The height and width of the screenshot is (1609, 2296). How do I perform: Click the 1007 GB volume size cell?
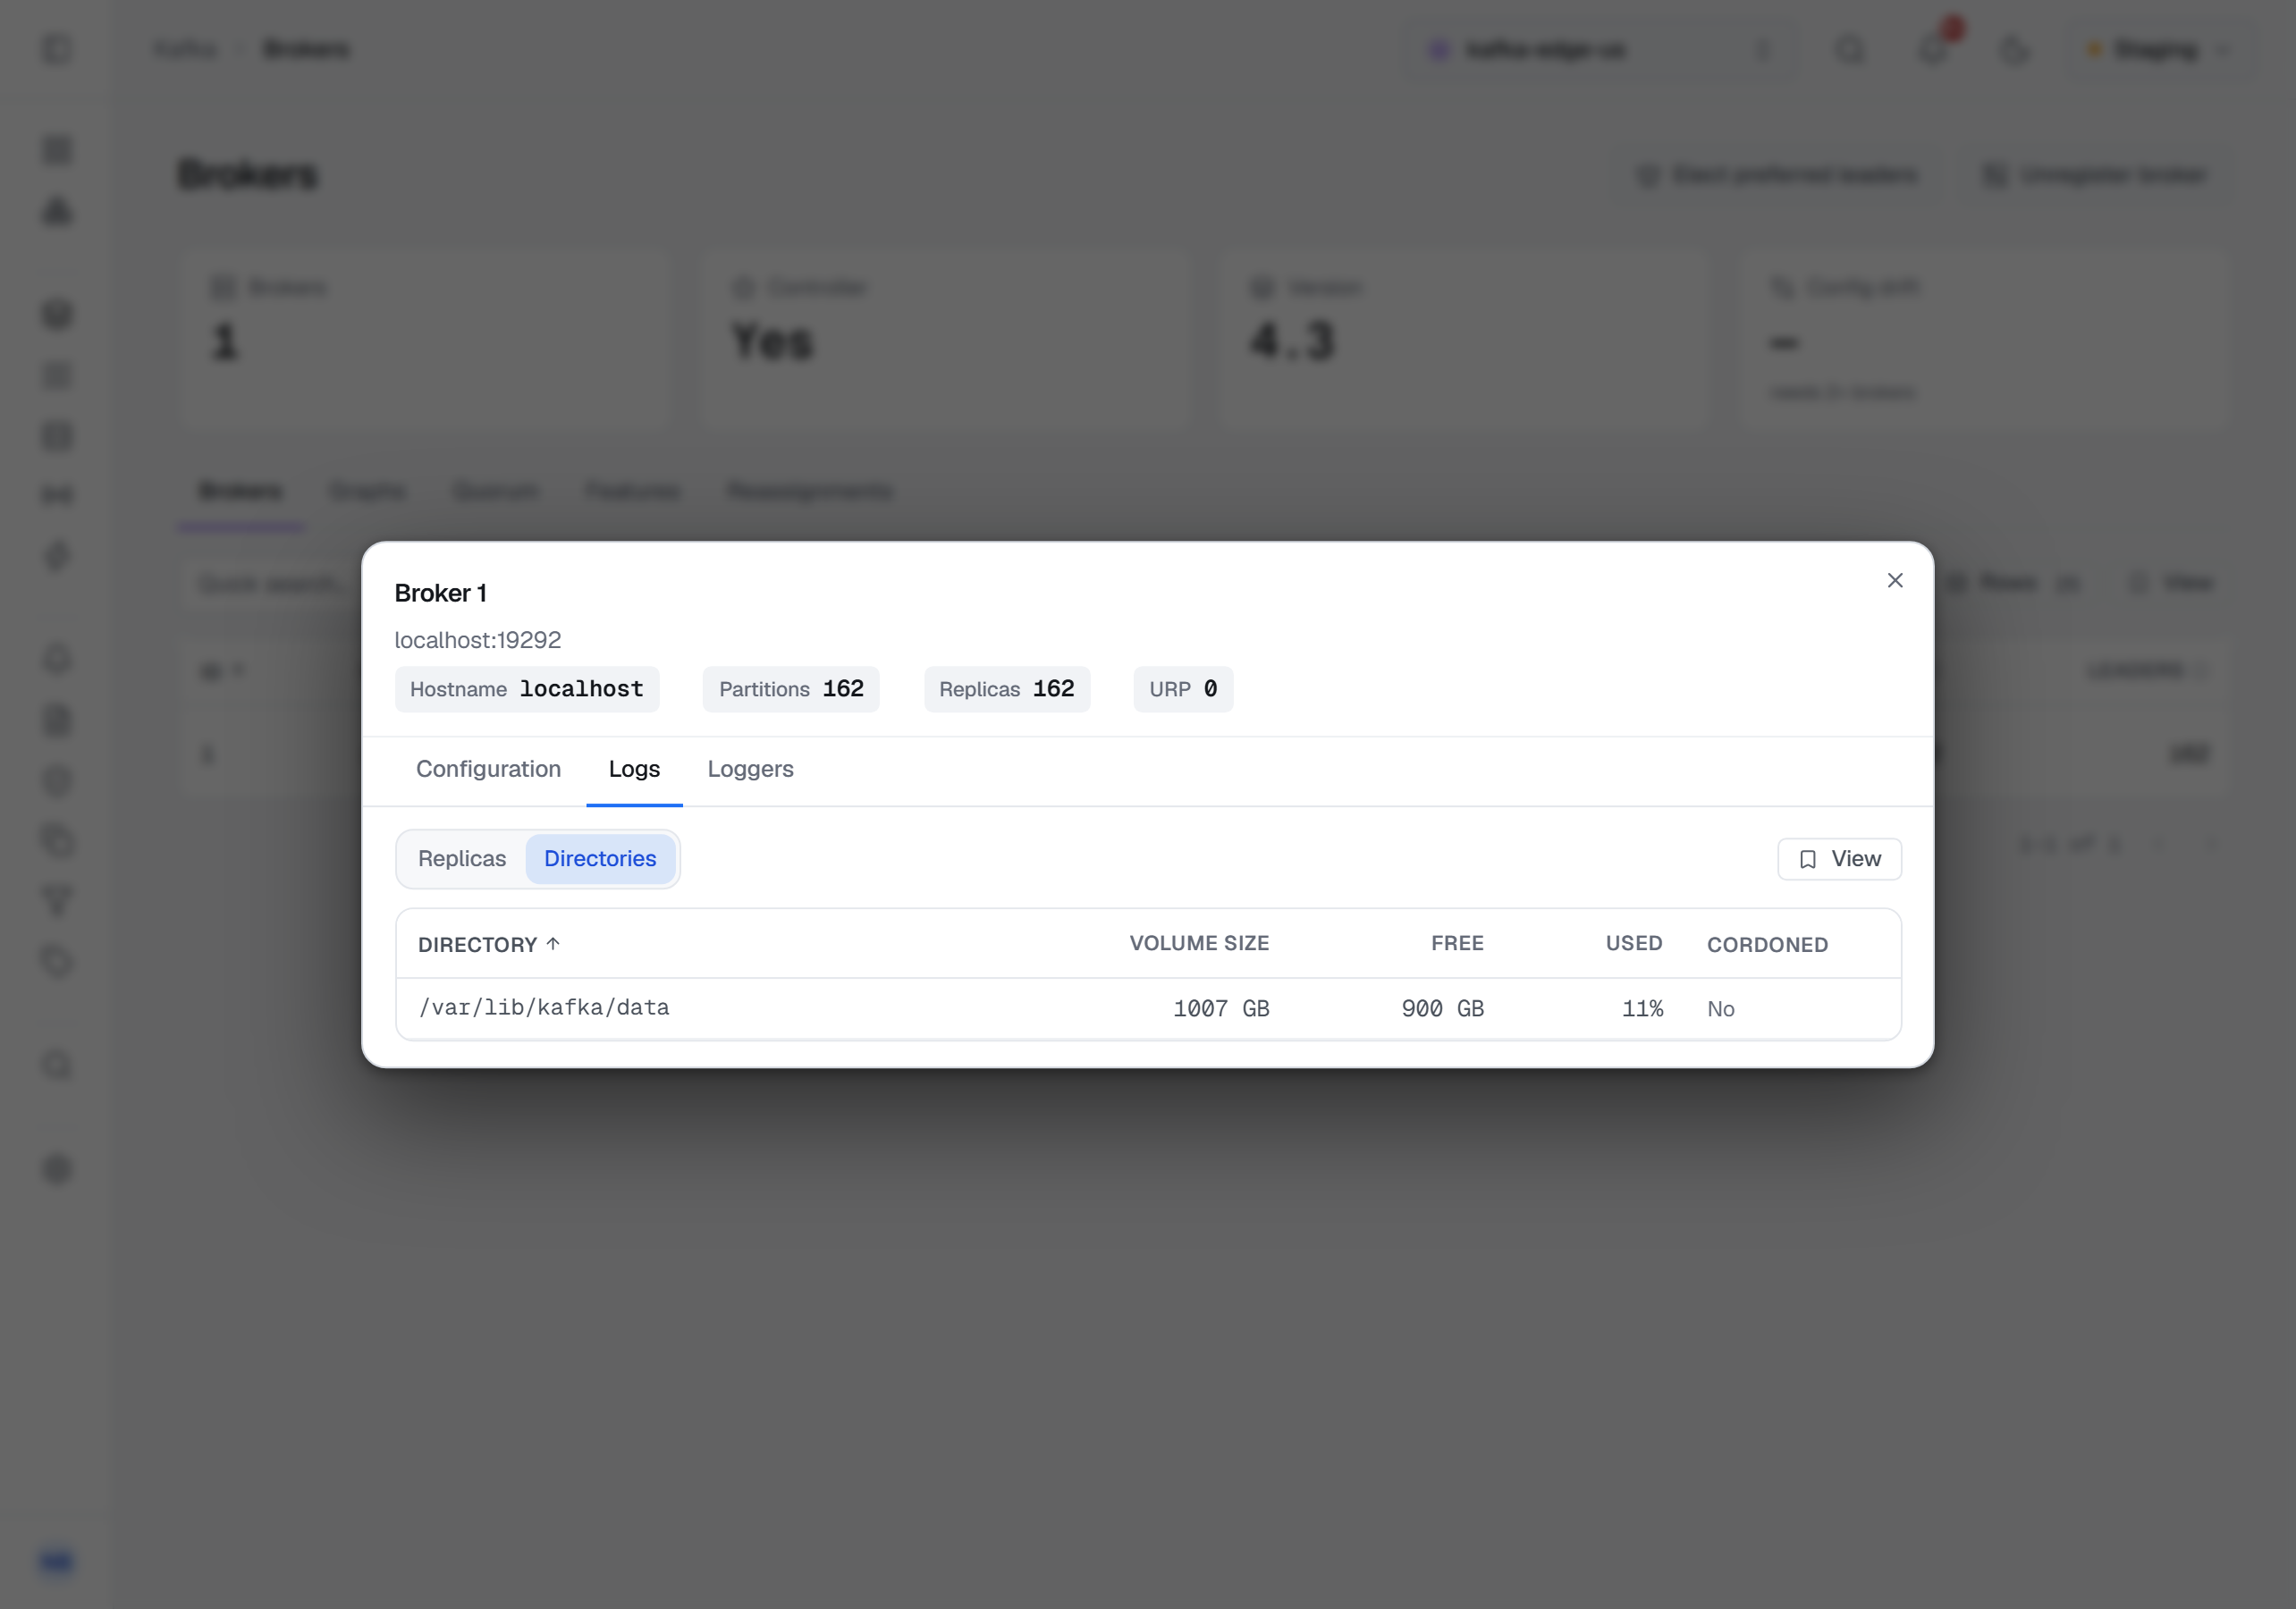1221,1008
